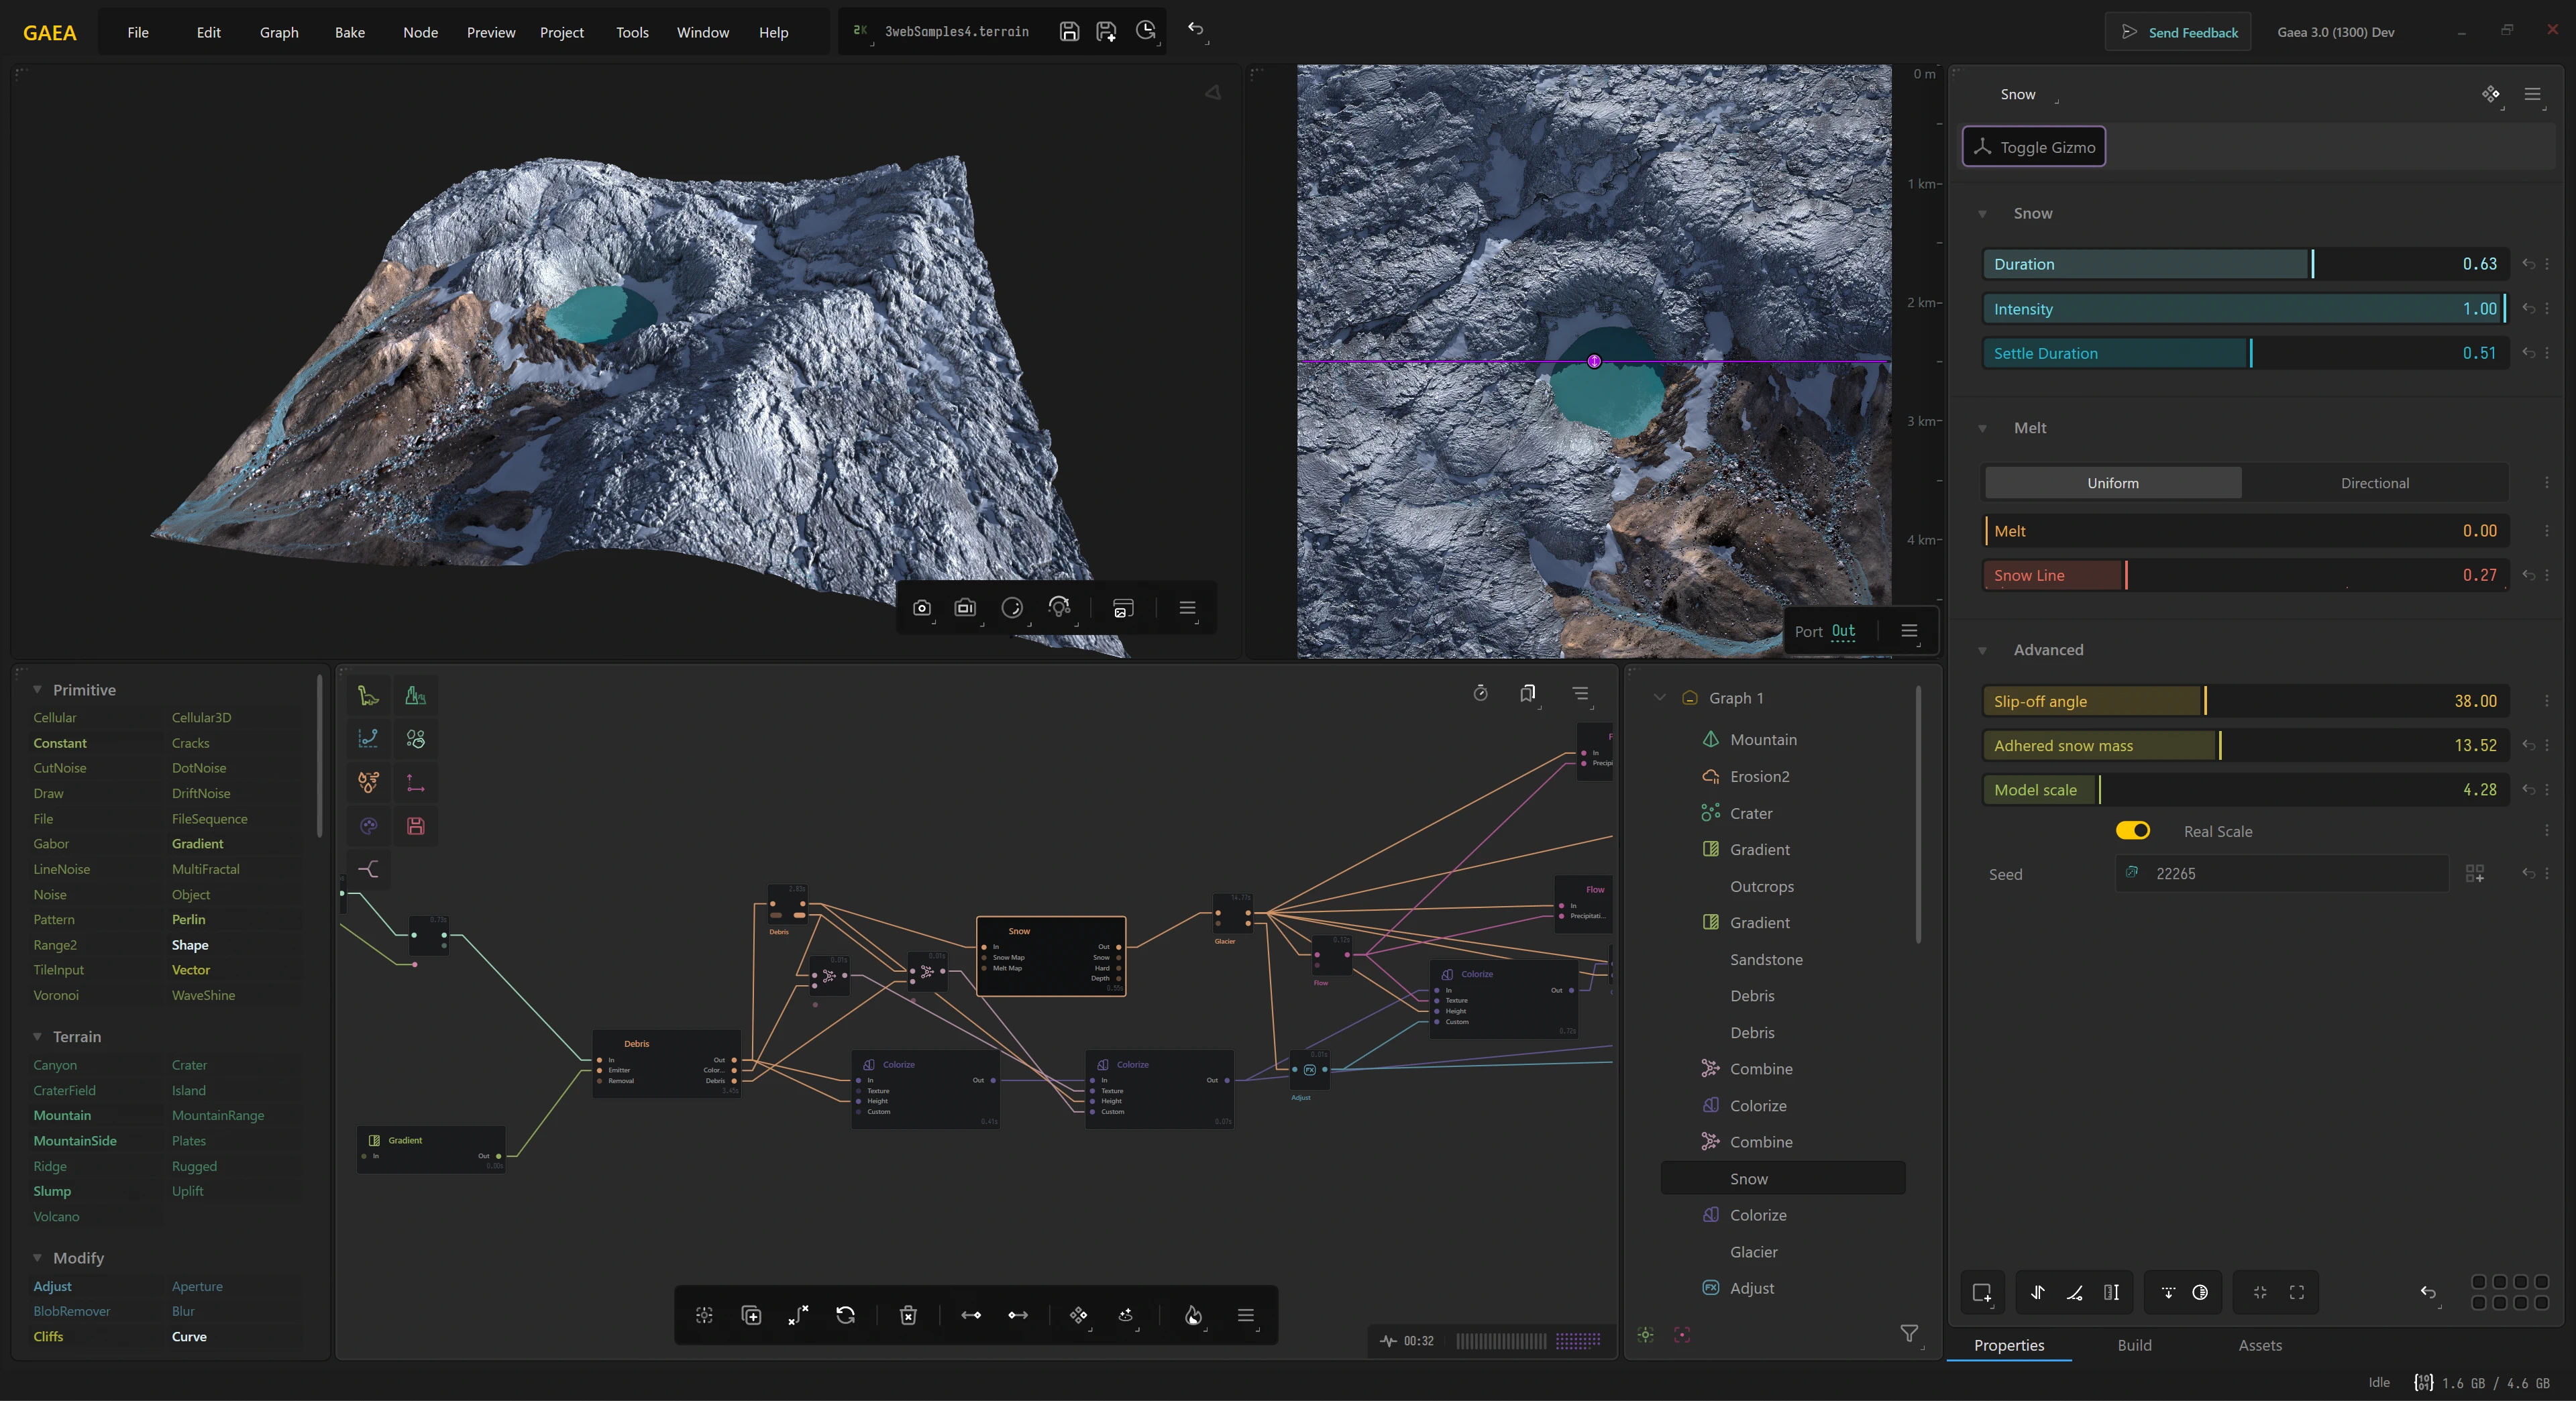This screenshot has width=2576, height=1401.
Task: Toggle the Gizmo button
Action: [x=2033, y=147]
